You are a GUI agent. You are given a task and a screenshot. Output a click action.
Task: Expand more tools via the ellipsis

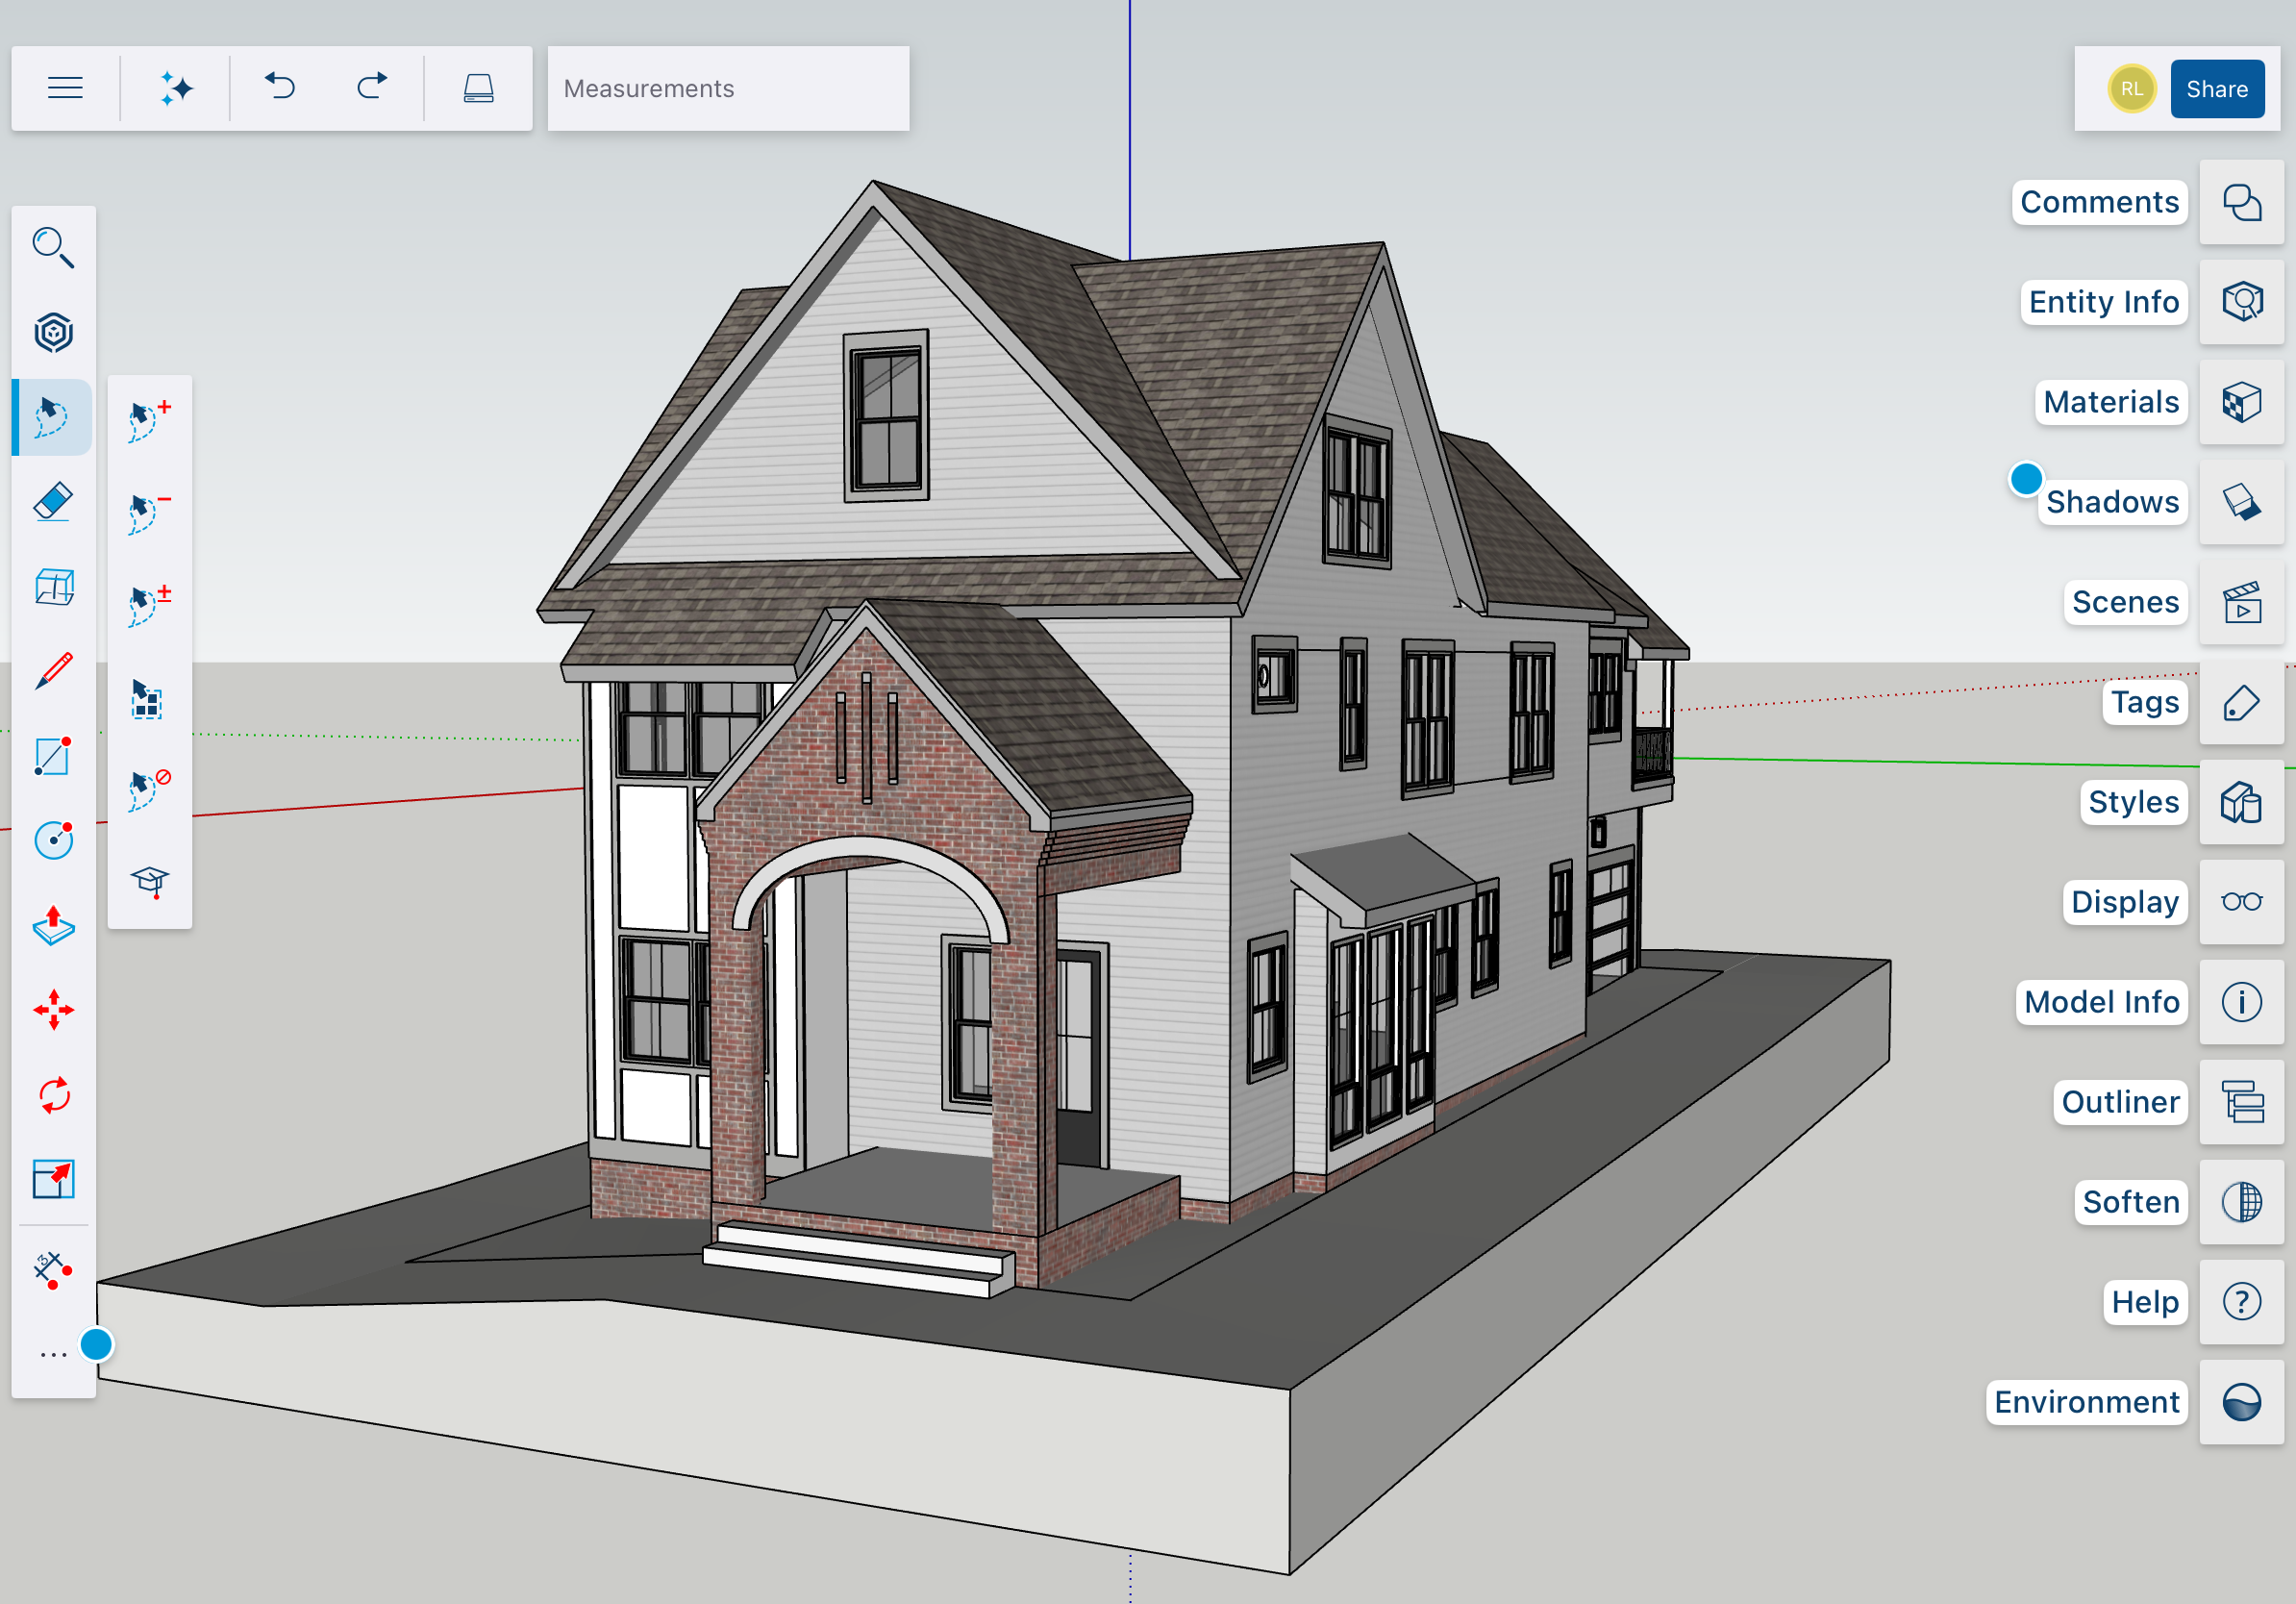pyautogui.click(x=53, y=1355)
